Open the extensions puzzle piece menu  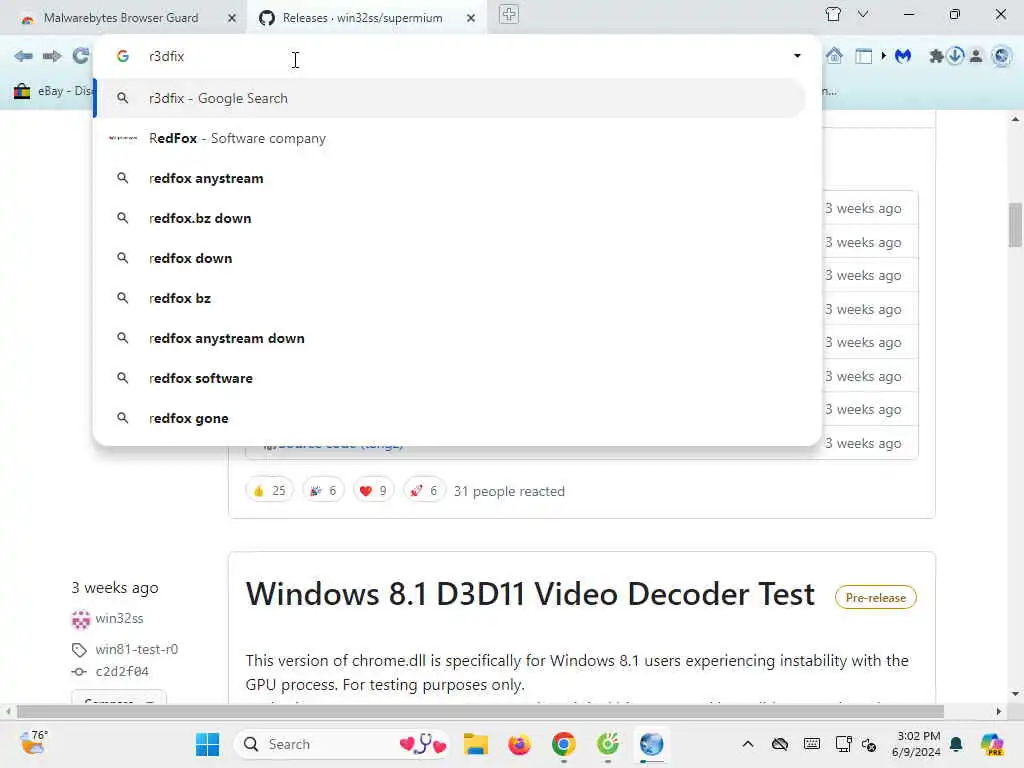pos(936,56)
